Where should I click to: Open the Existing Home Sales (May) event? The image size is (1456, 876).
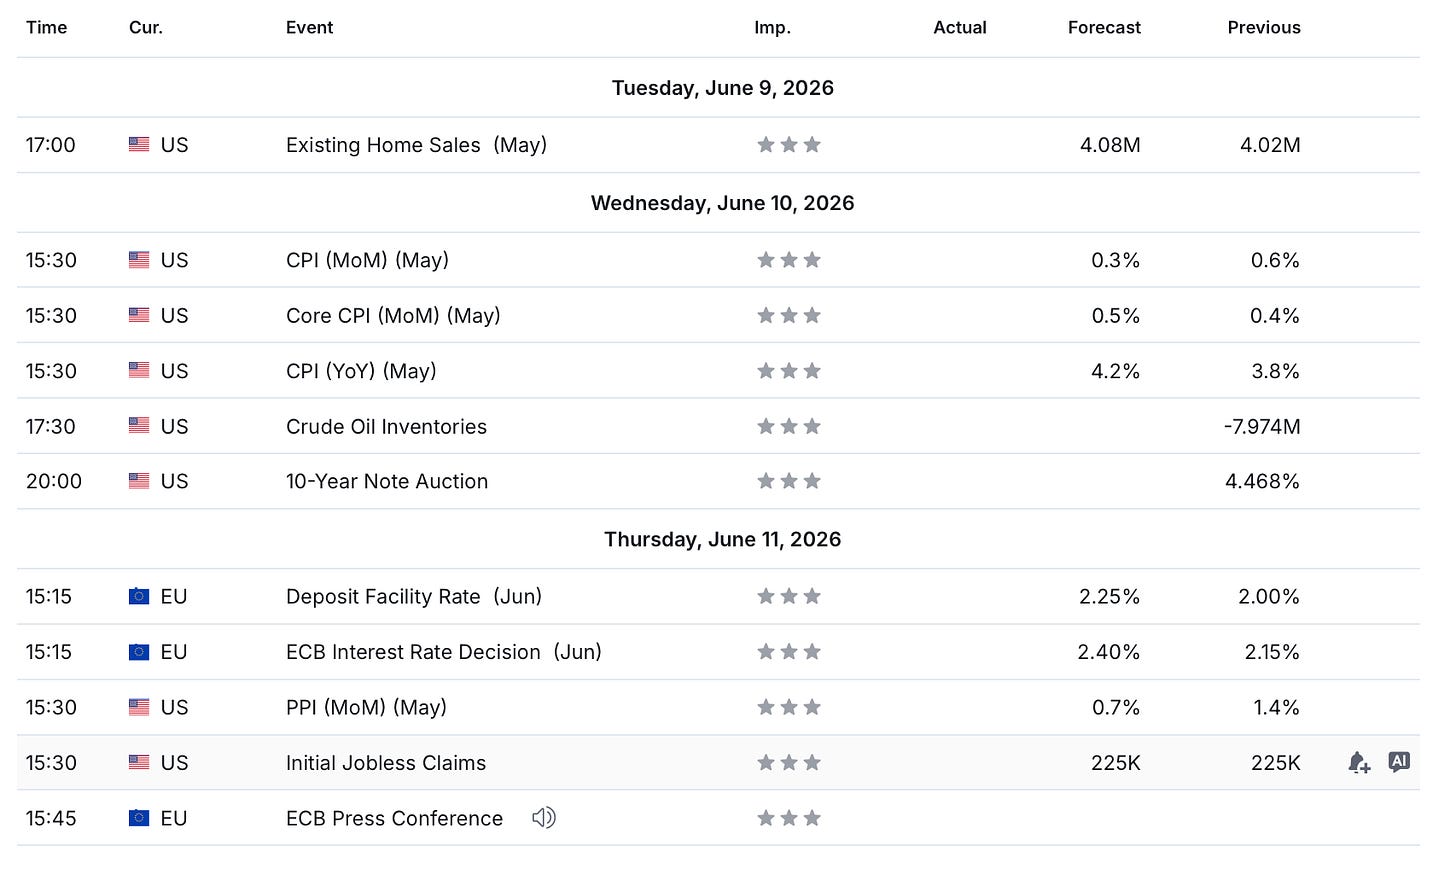pos(416,145)
